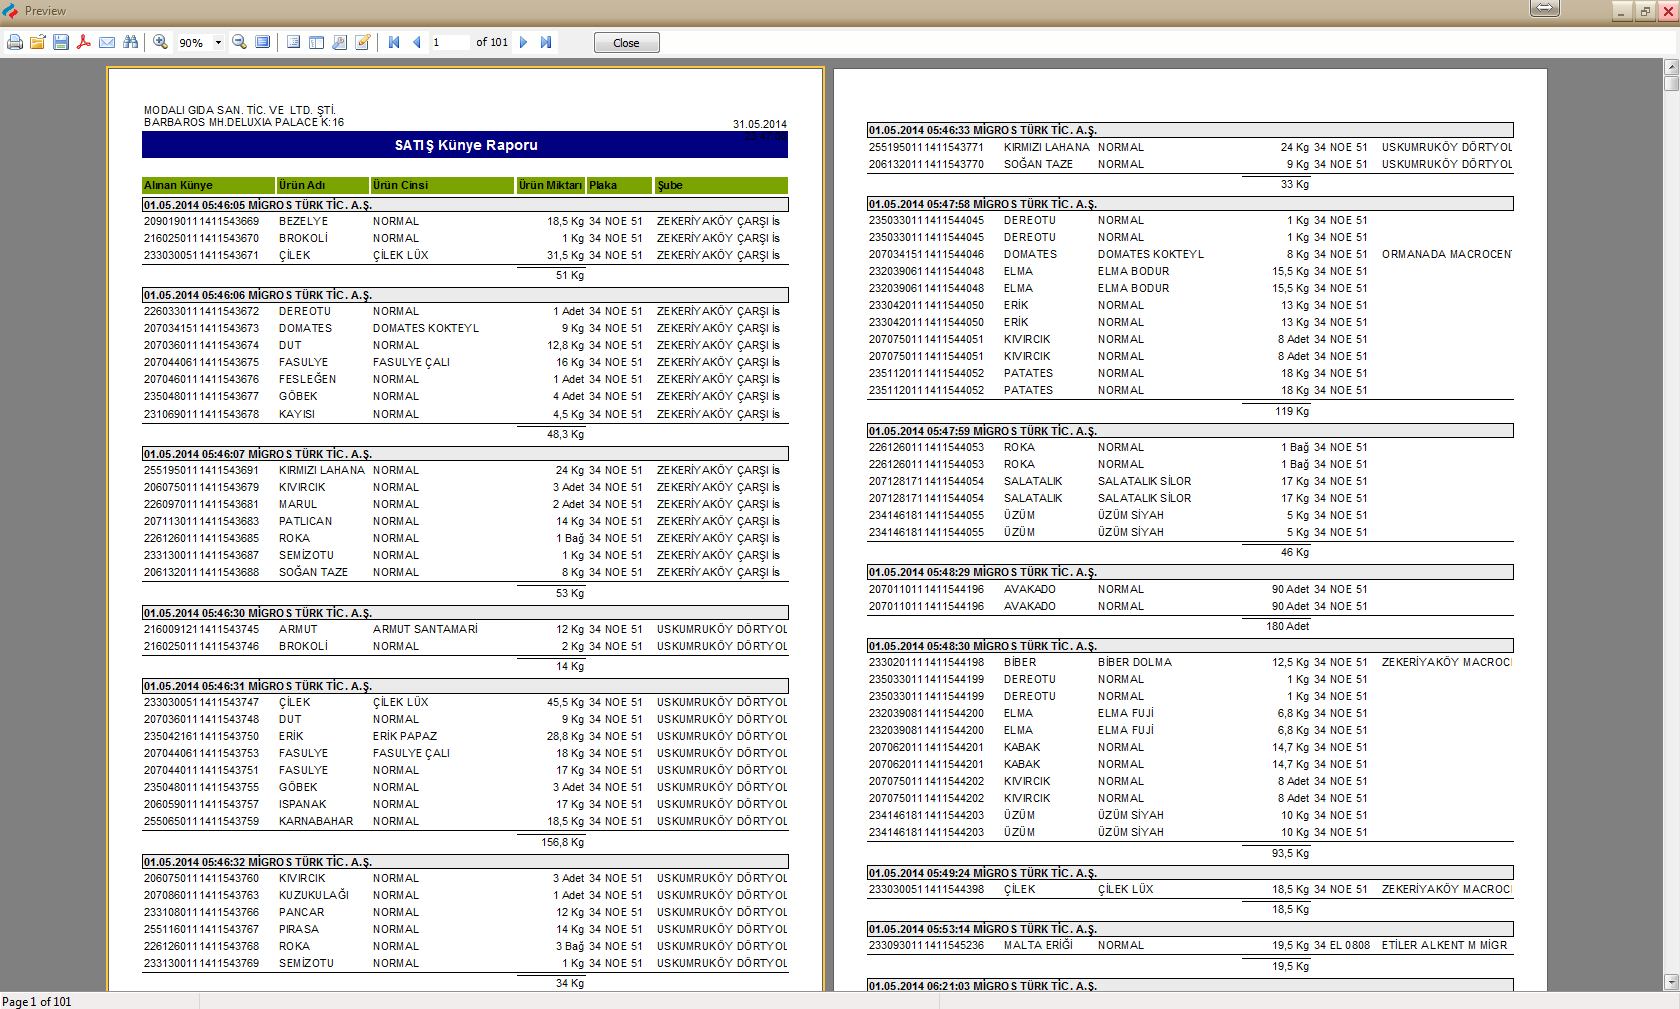Select the BEZELYE row
The width and height of the screenshot is (1680, 1009).
(465, 221)
